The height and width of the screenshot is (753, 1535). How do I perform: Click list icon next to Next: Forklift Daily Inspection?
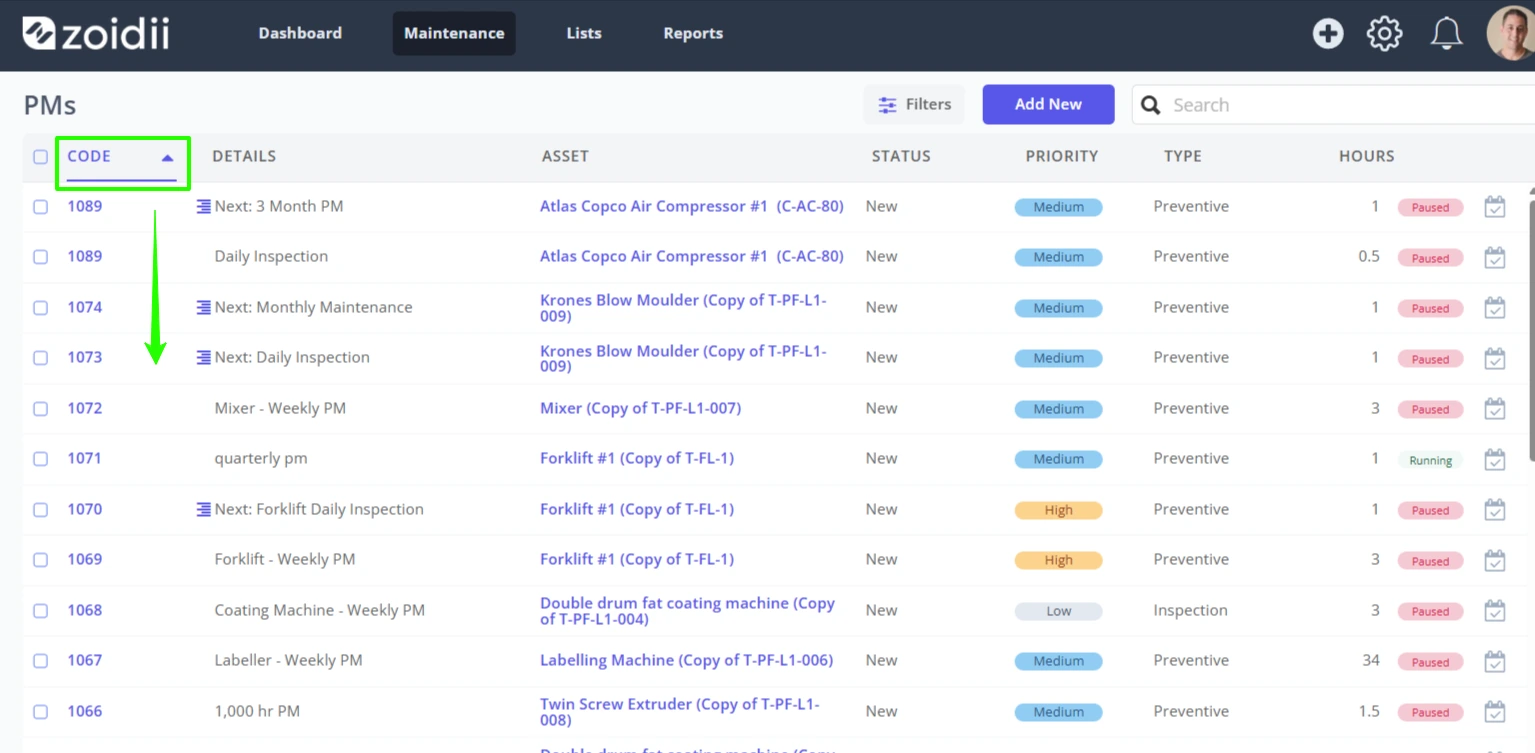point(203,509)
